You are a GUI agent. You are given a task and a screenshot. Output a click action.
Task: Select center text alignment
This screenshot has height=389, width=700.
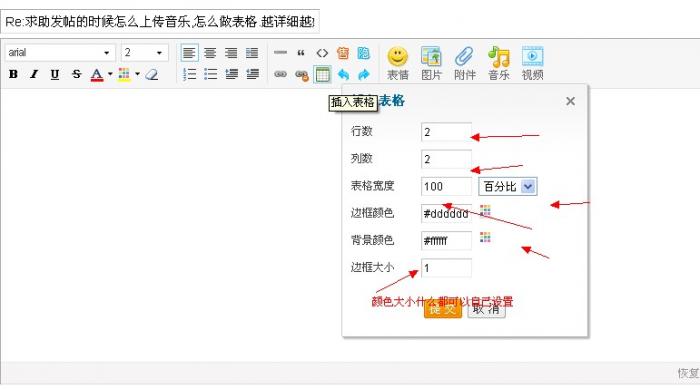pyautogui.click(x=210, y=53)
